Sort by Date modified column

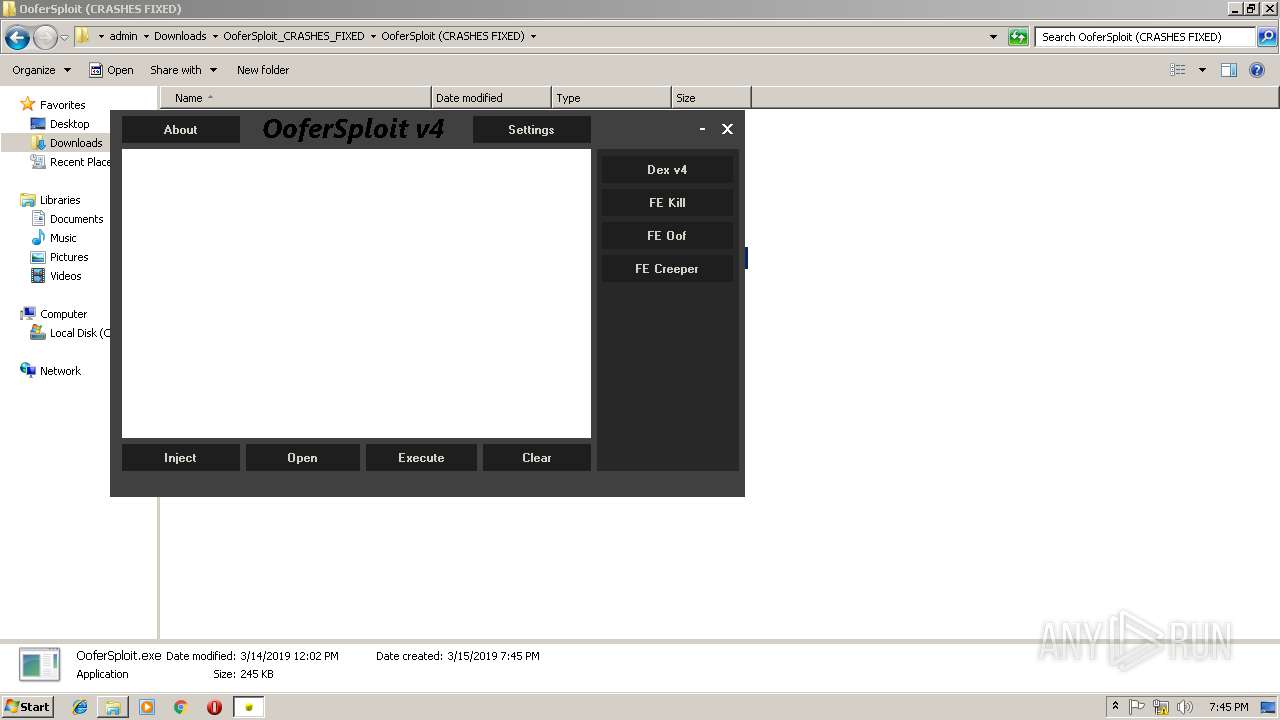[491, 98]
